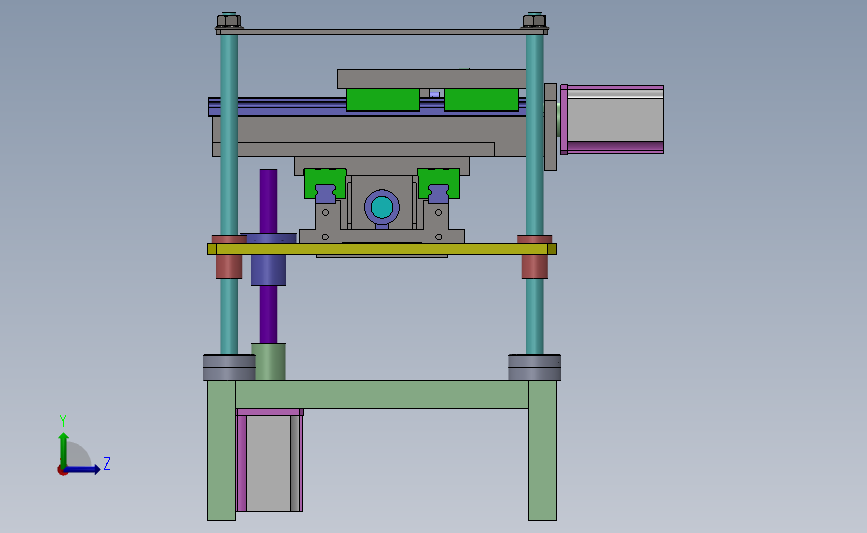The image size is (867, 533).
Task: Pick the top-left hex nut
Action: [229, 20]
